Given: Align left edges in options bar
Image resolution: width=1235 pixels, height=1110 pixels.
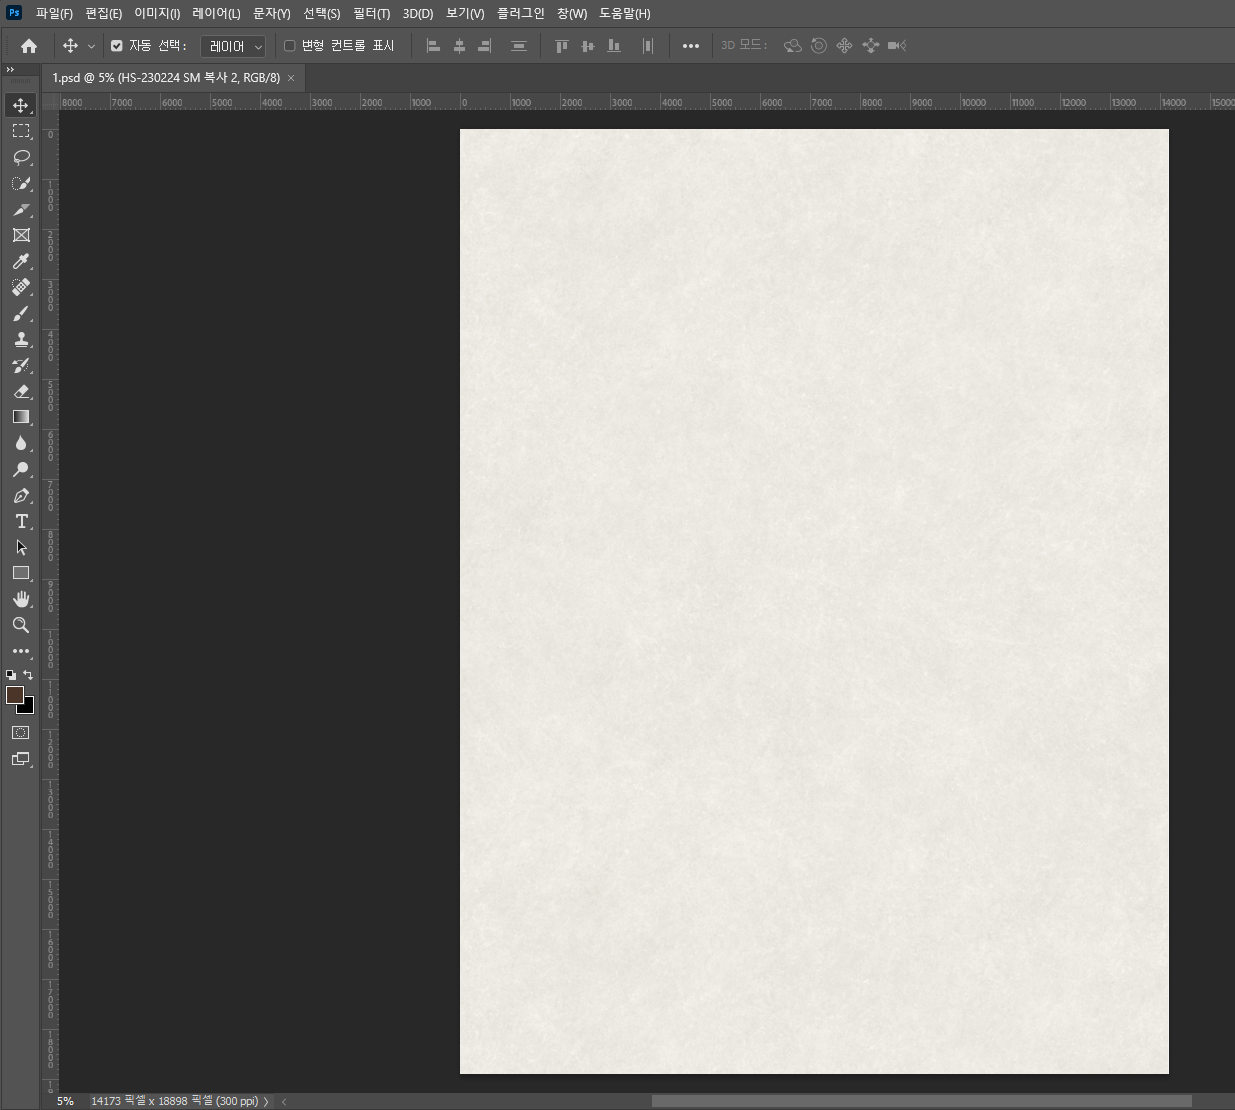Looking at the screenshot, I should 433,46.
